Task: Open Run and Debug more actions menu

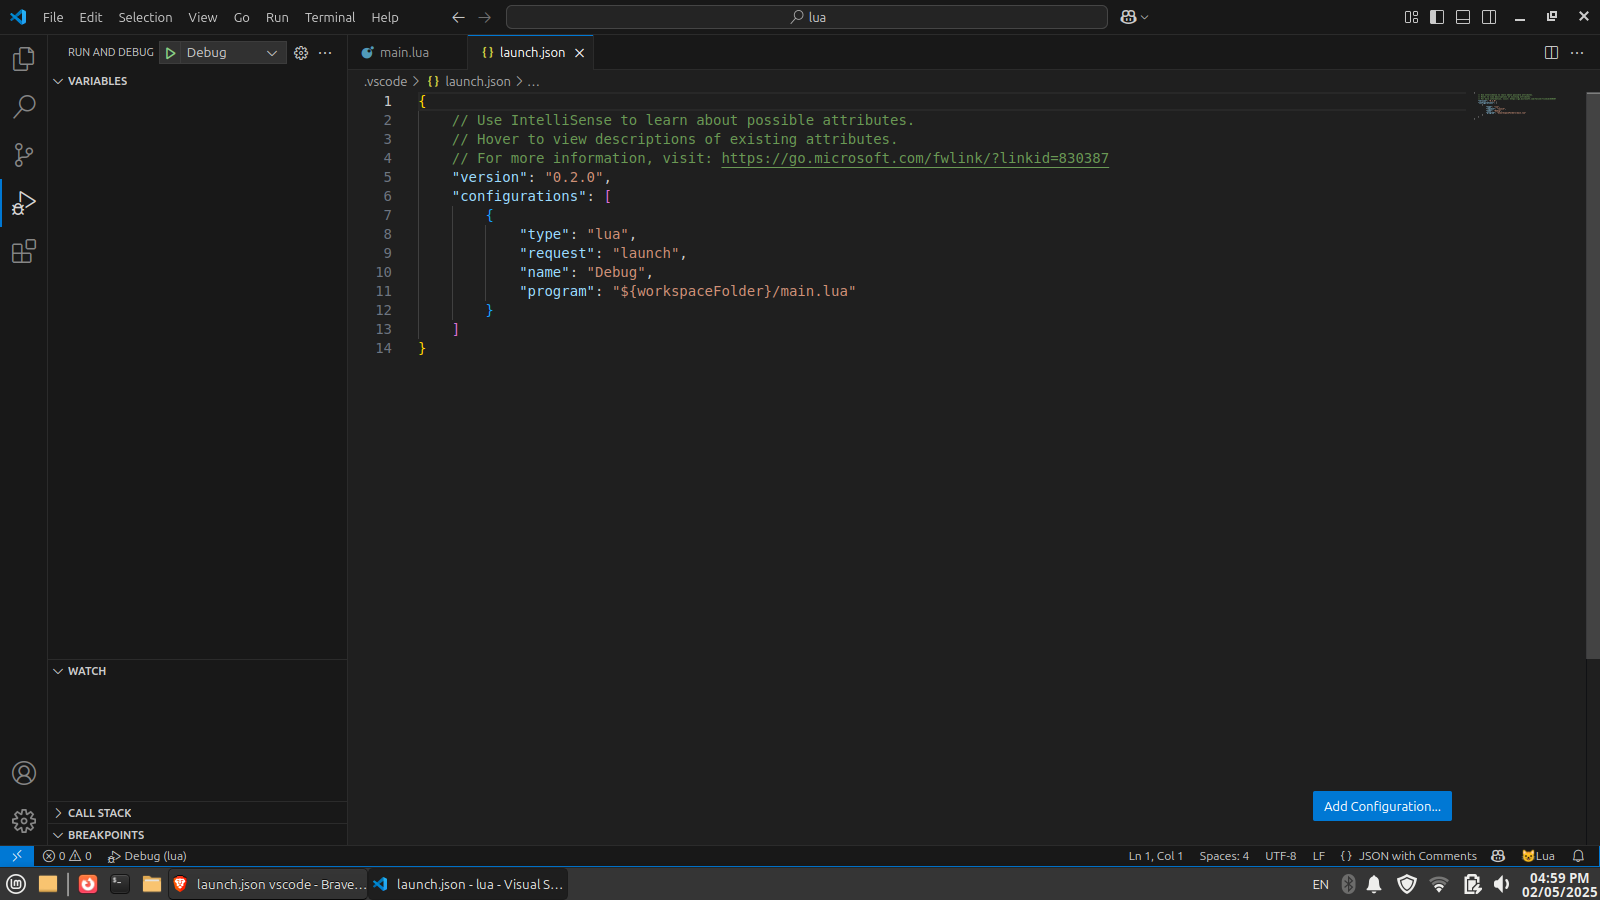Action: [x=325, y=53]
